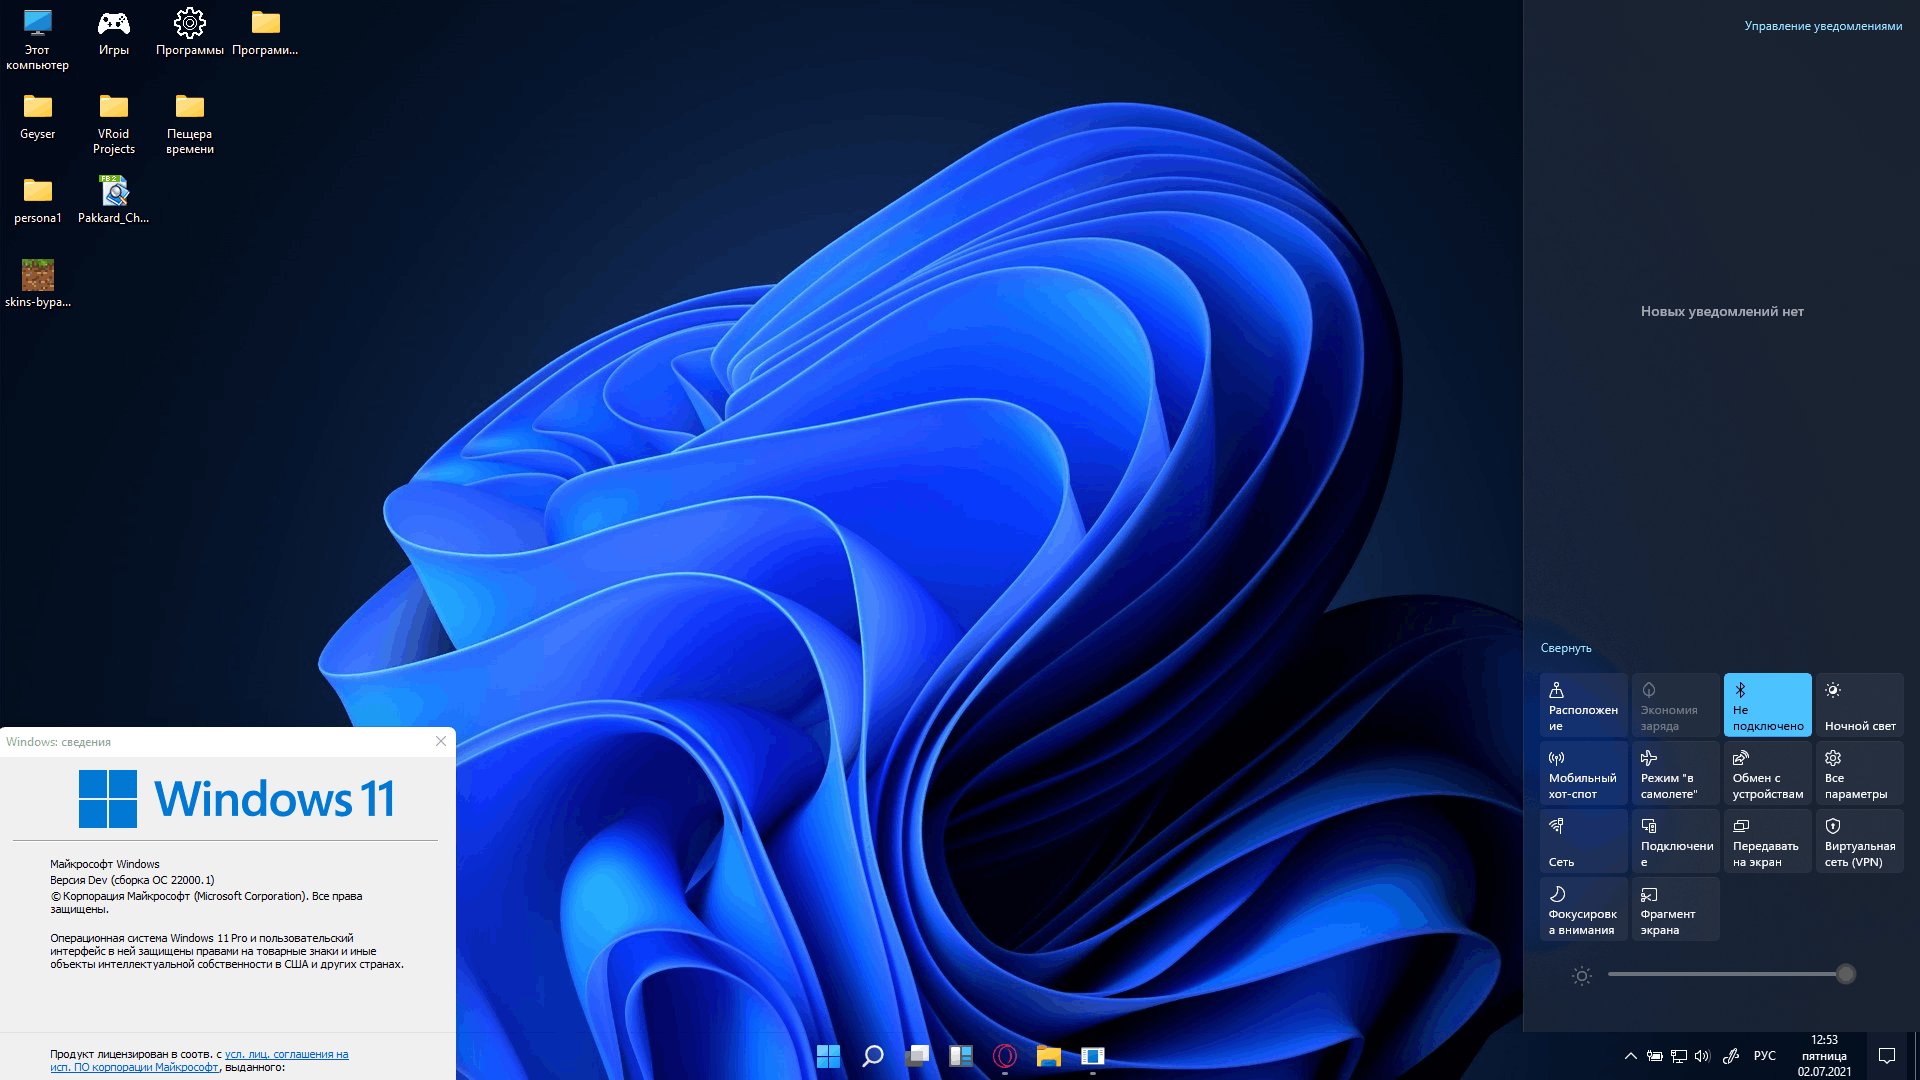Toggle the 'Обмен с устройствами' nearby sharing tile
Screen dimensions: 1920x1080
1768,773
